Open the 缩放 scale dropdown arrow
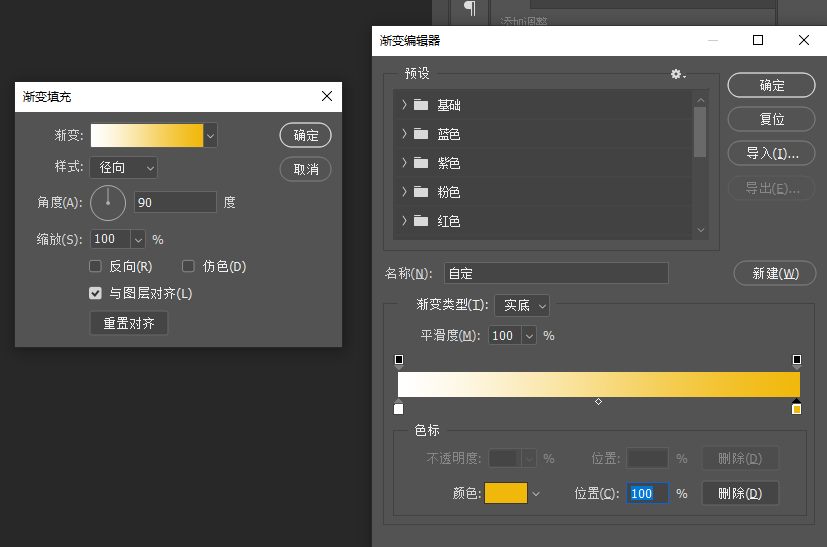The height and width of the screenshot is (547, 827). click(138, 239)
